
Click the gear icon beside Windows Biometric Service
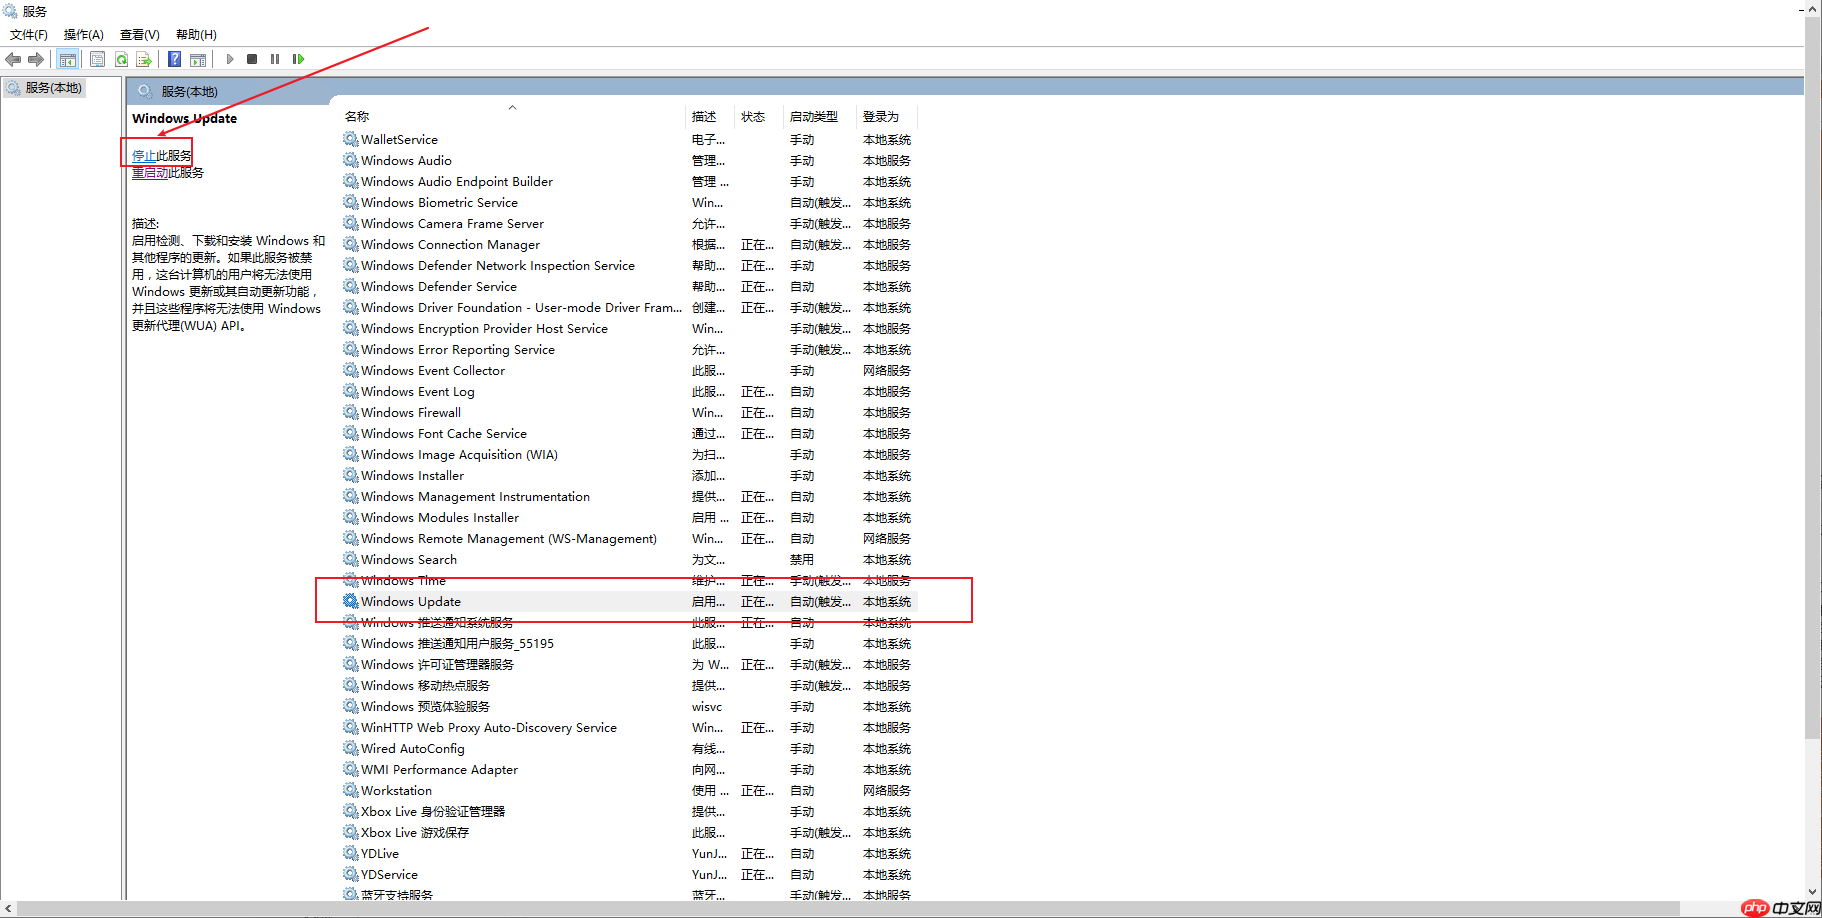click(x=350, y=202)
